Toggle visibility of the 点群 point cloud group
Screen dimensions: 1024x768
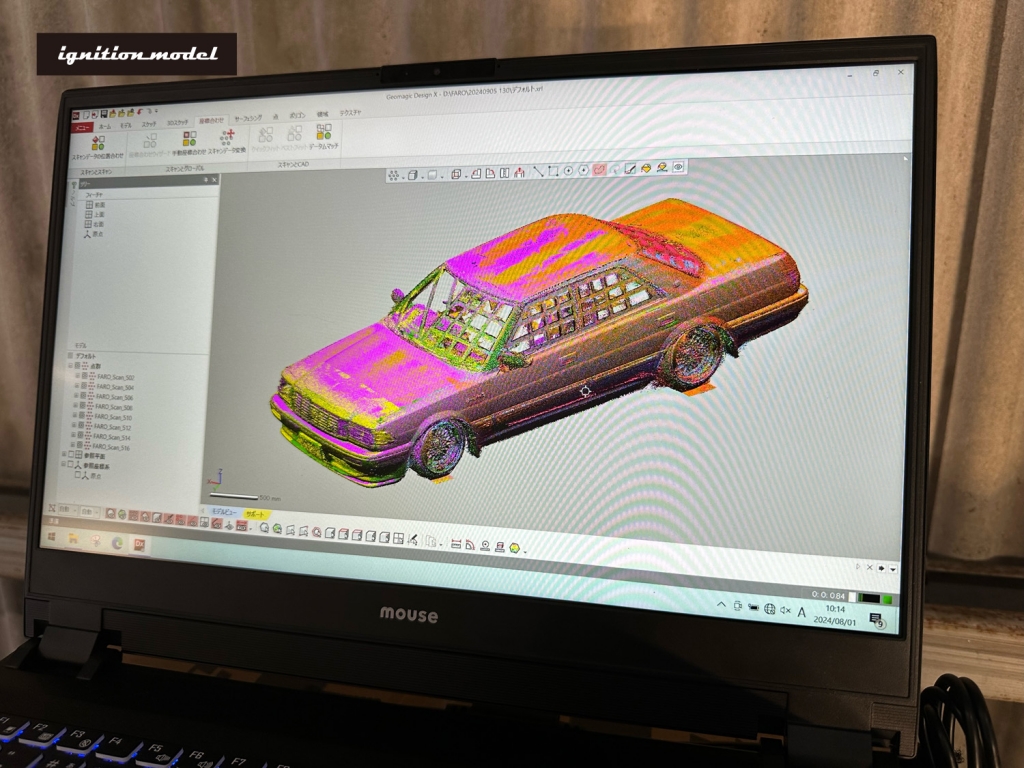coord(77,366)
